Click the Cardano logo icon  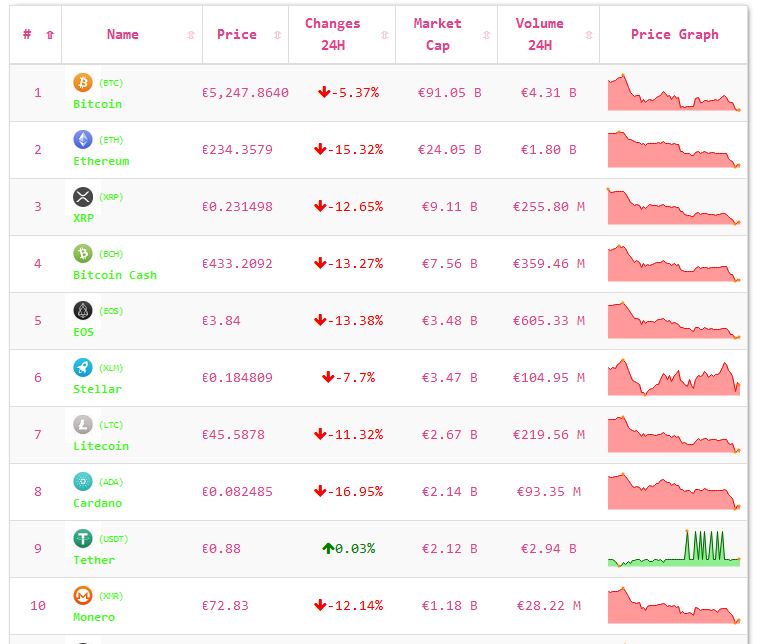(83, 481)
